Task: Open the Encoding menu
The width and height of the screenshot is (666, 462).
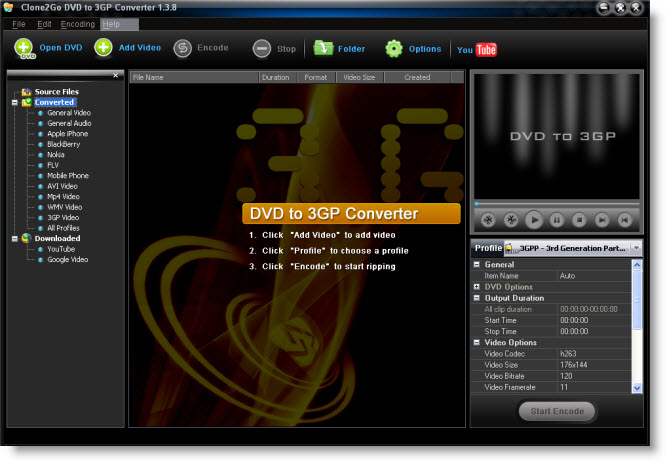Action: pyautogui.click(x=78, y=24)
